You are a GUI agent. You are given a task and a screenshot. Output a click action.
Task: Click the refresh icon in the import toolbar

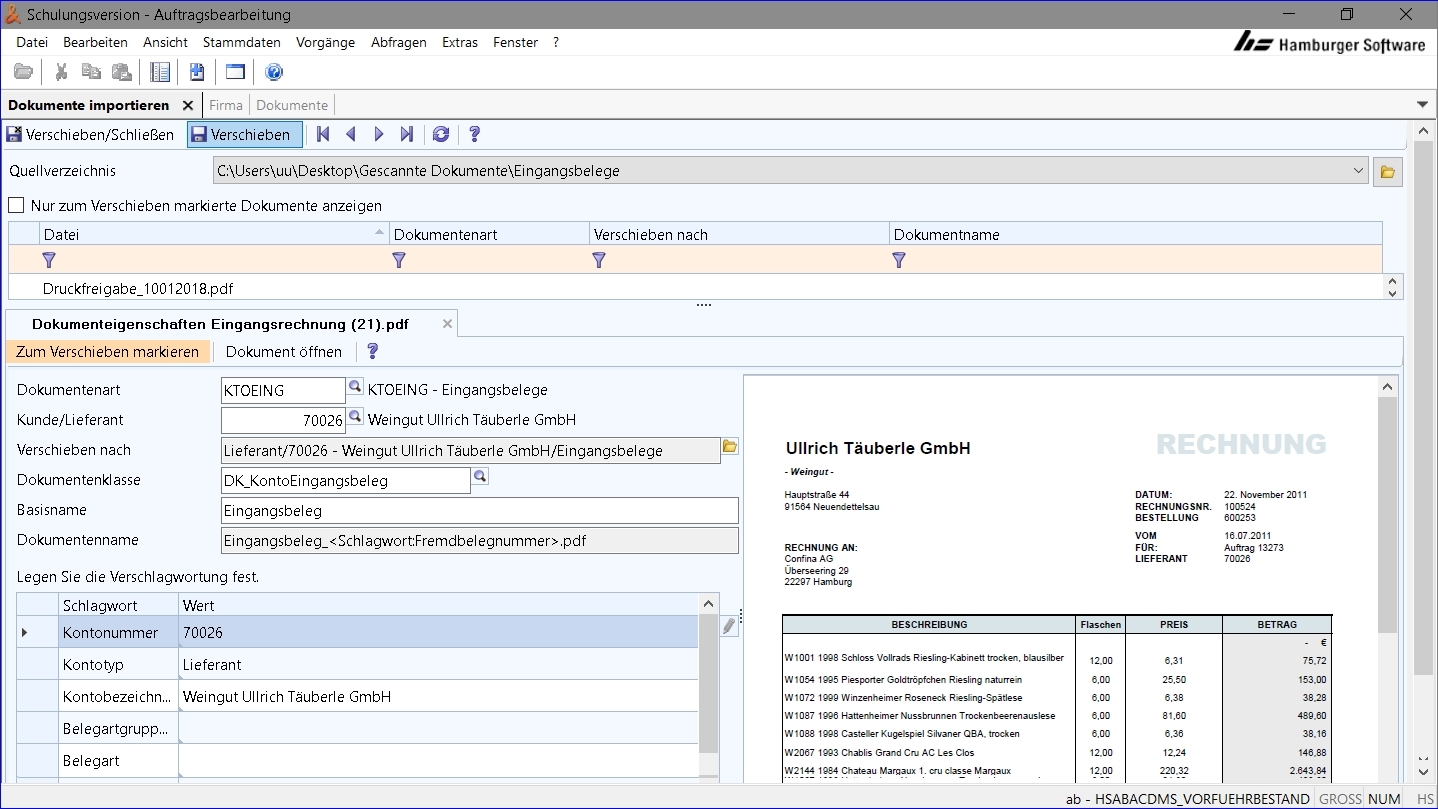(x=440, y=135)
